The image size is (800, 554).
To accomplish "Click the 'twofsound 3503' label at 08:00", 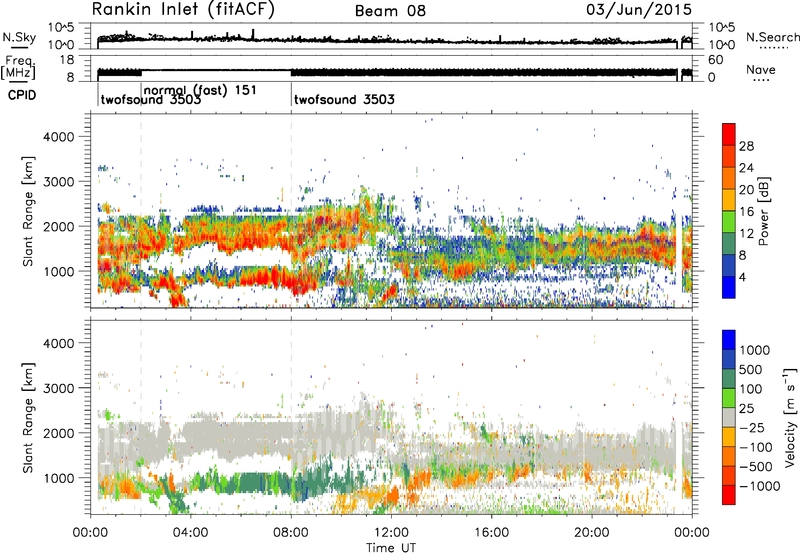I will (344, 99).
